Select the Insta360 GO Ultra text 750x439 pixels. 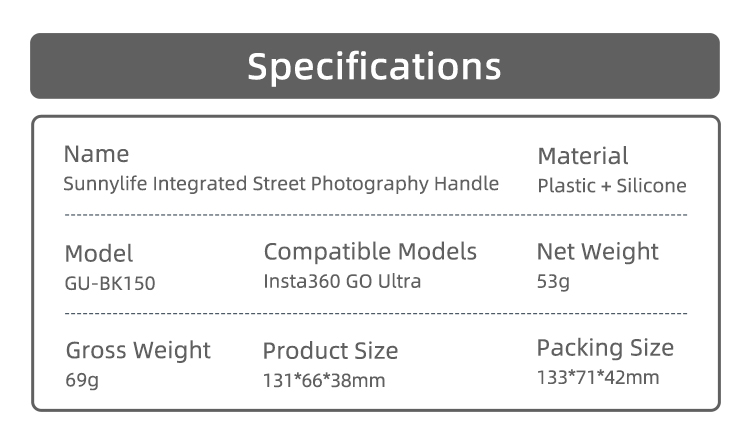[x=342, y=281]
